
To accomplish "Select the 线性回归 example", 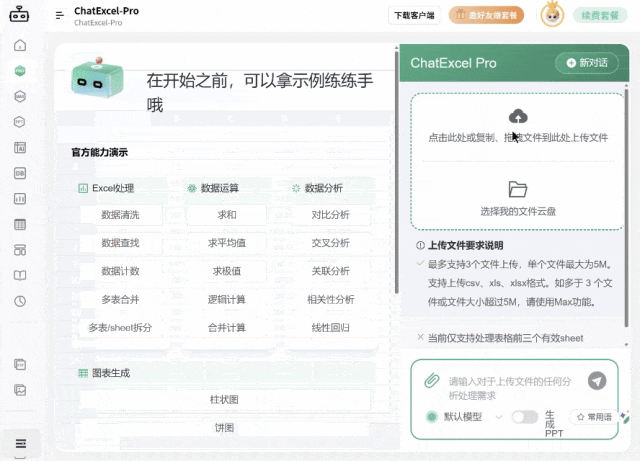I will (x=331, y=328).
